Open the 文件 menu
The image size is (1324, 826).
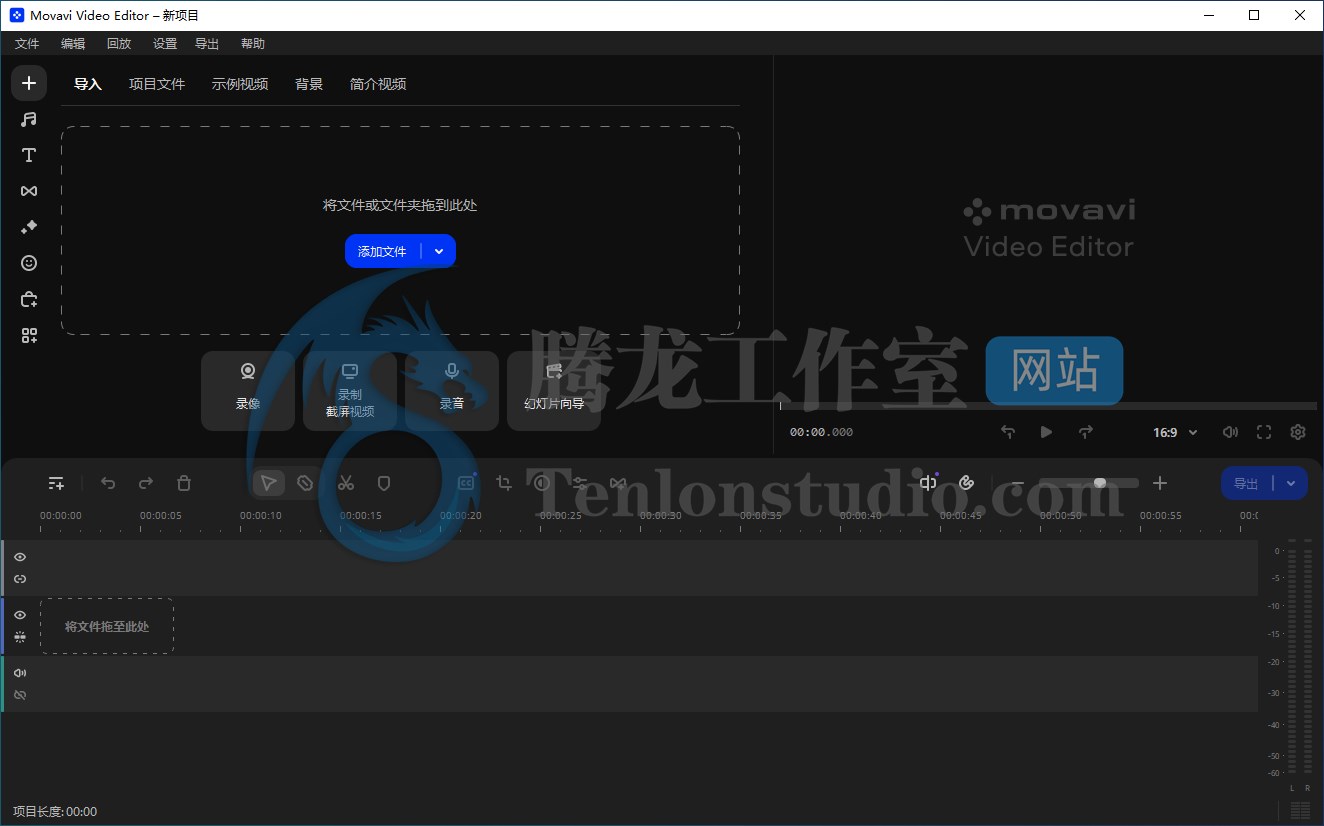point(27,44)
